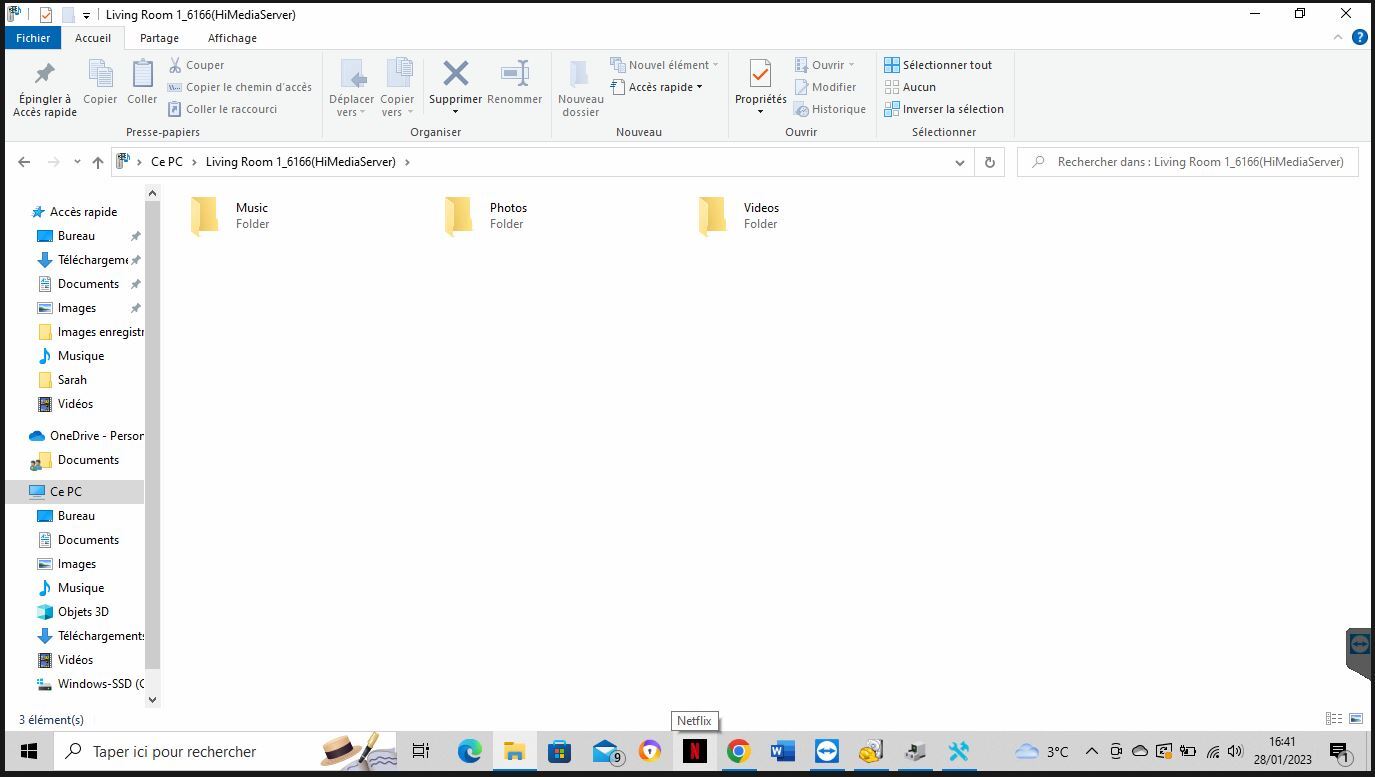Open Microsoft Word from taskbar

click(782, 751)
